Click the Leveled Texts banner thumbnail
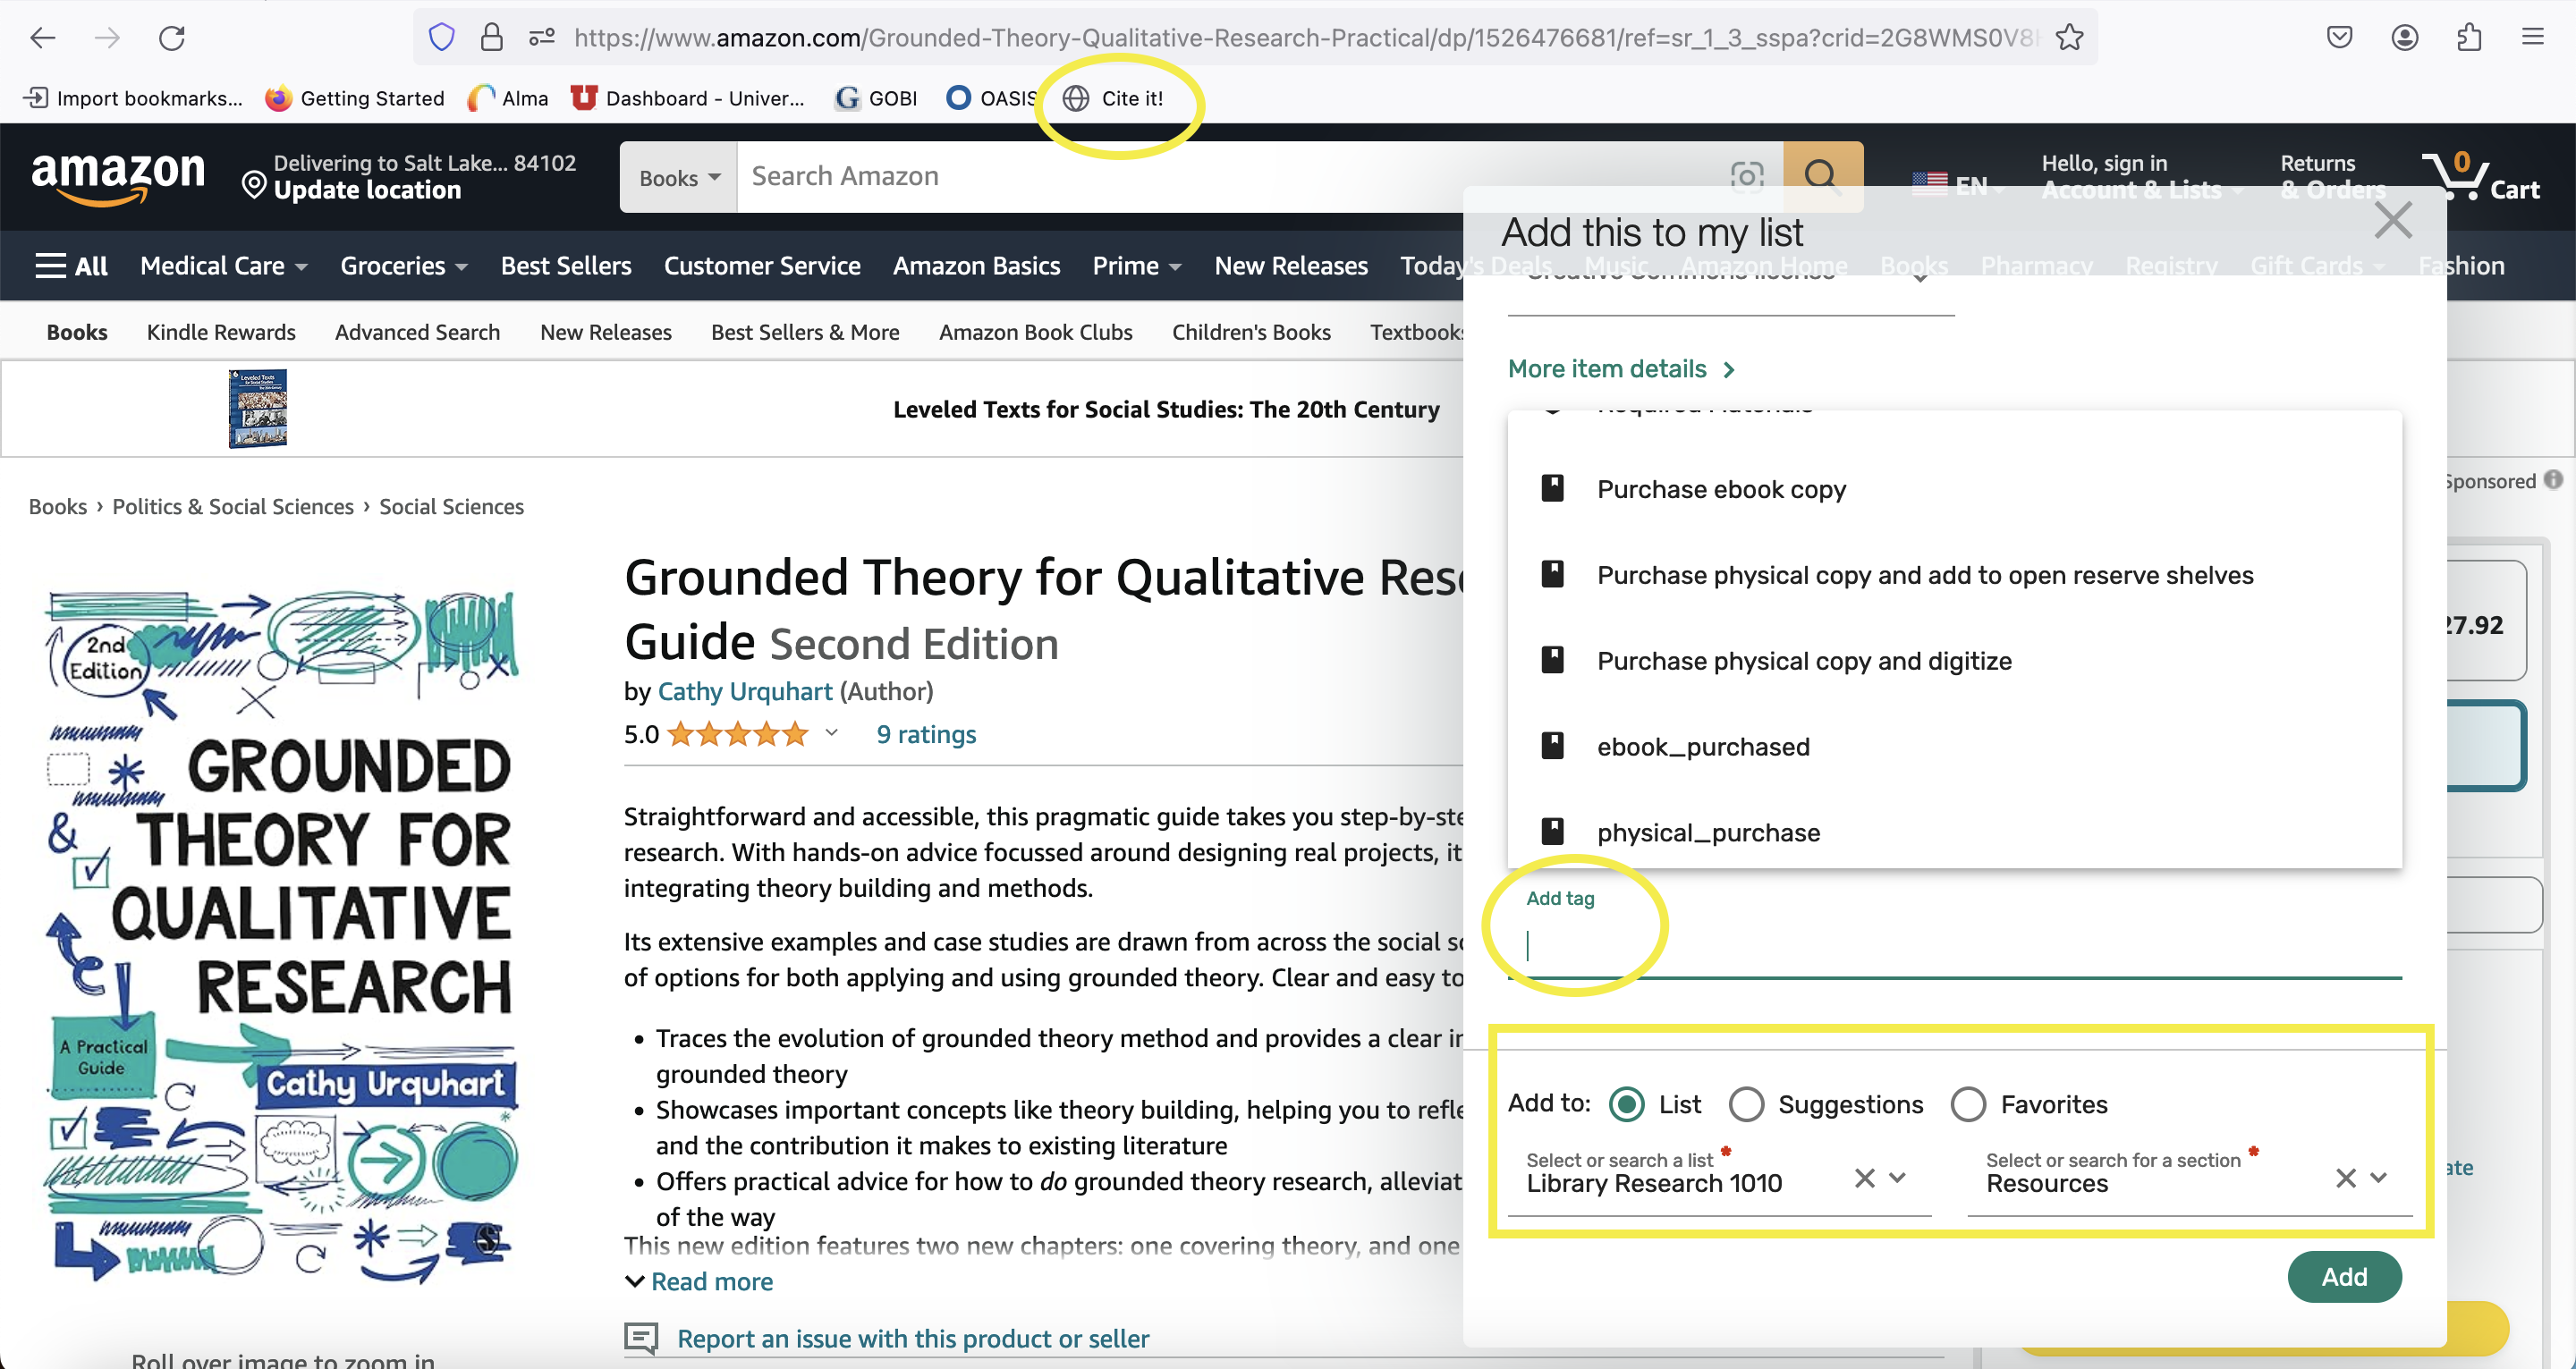The height and width of the screenshot is (1369, 2576). [258, 408]
